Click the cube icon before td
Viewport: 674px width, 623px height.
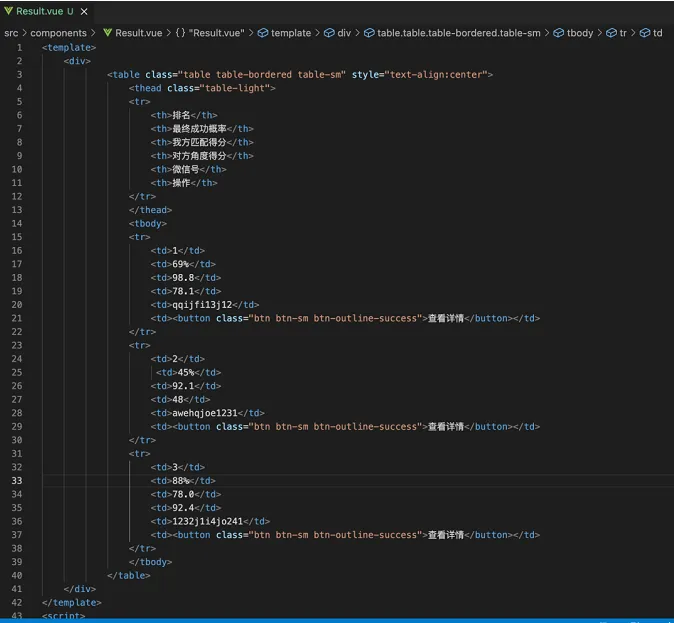coord(645,33)
